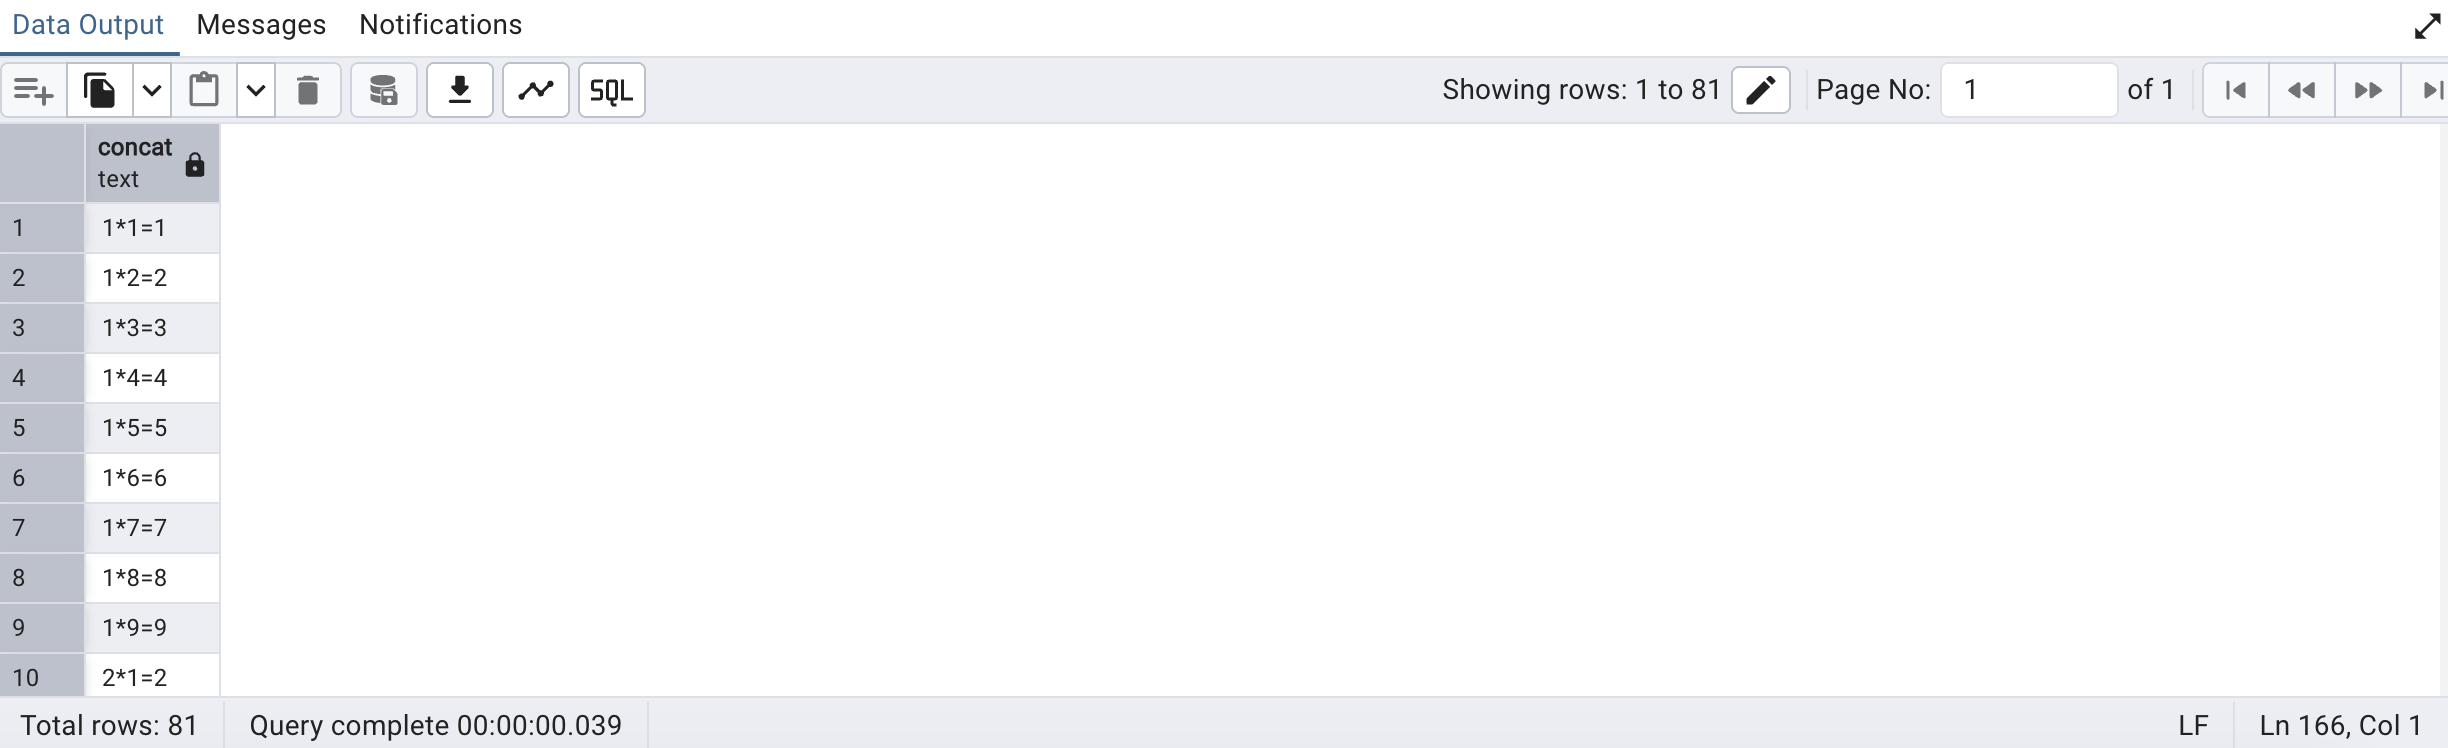Click the Delete trash icon
The height and width of the screenshot is (748, 2448).
point(308,91)
